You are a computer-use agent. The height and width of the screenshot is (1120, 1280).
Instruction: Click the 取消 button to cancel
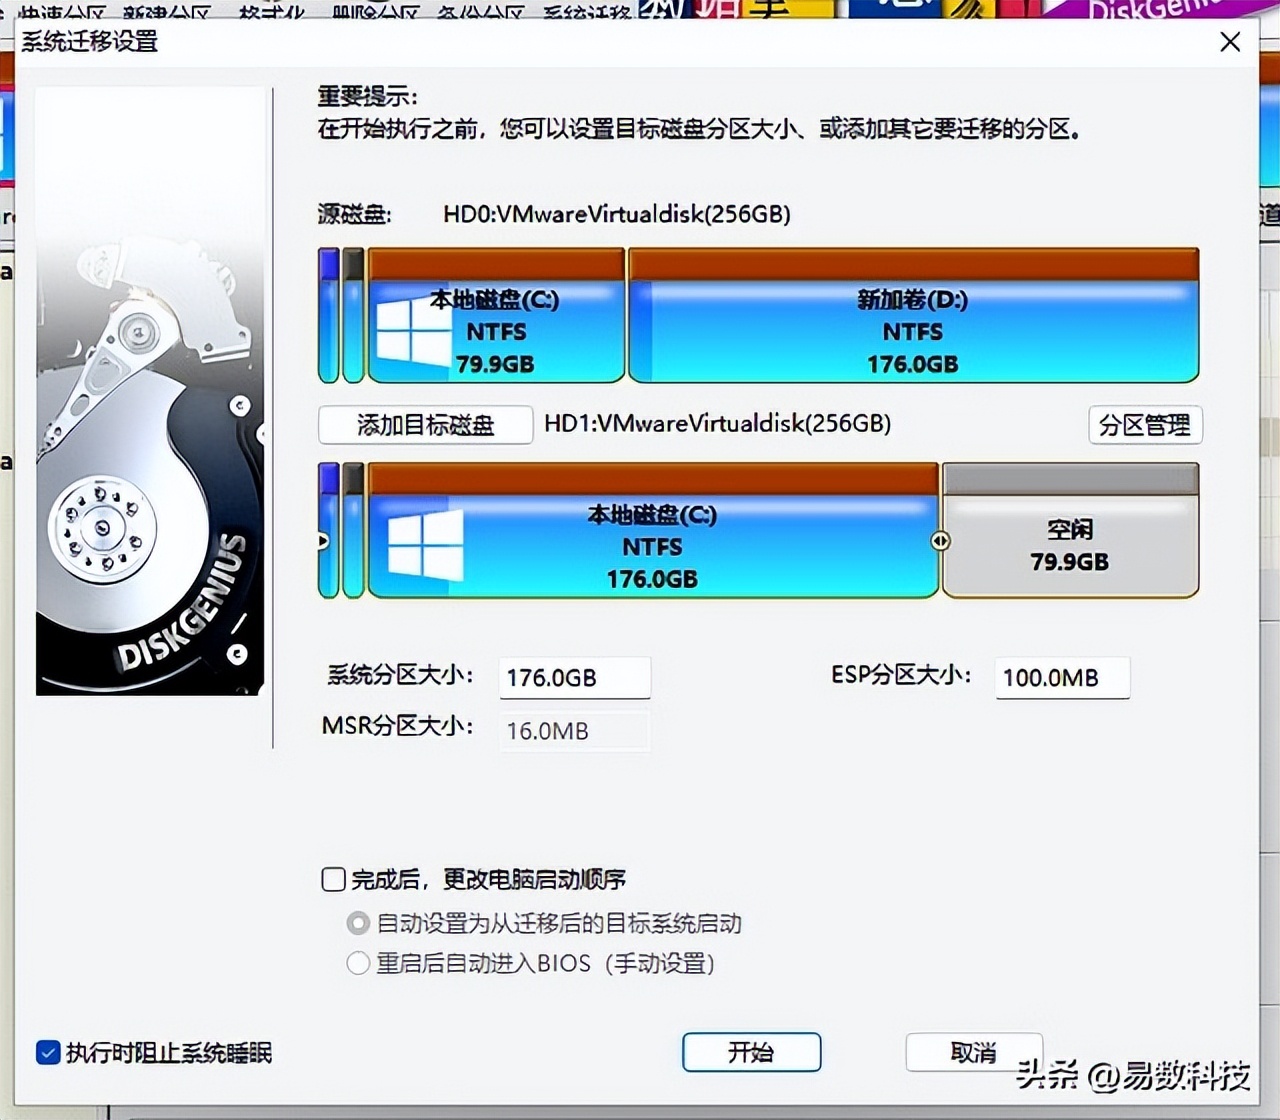[973, 1052]
